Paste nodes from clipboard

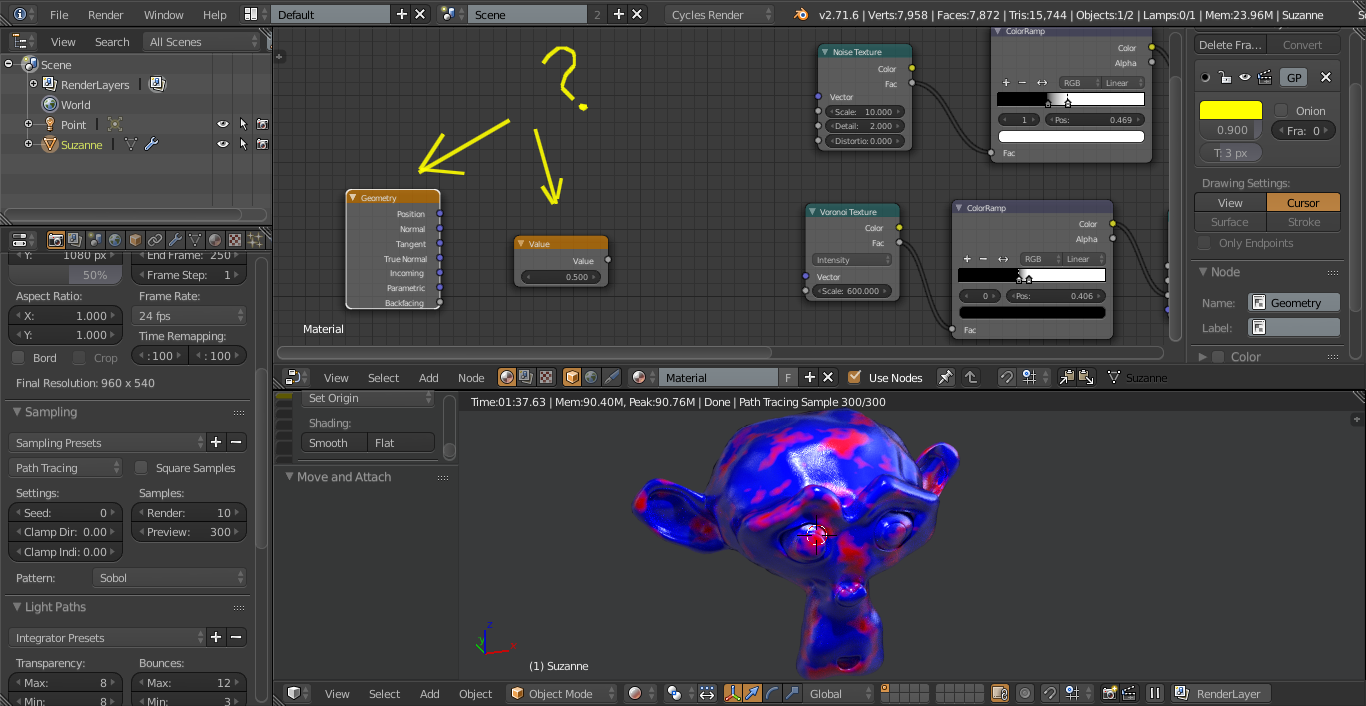point(1087,377)
